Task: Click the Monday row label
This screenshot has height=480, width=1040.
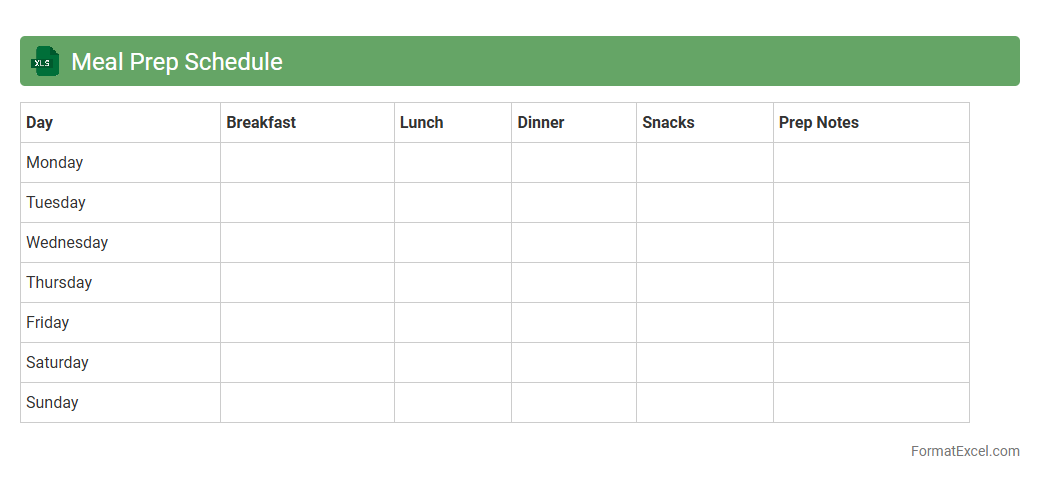Action: (x=55, y=162)
